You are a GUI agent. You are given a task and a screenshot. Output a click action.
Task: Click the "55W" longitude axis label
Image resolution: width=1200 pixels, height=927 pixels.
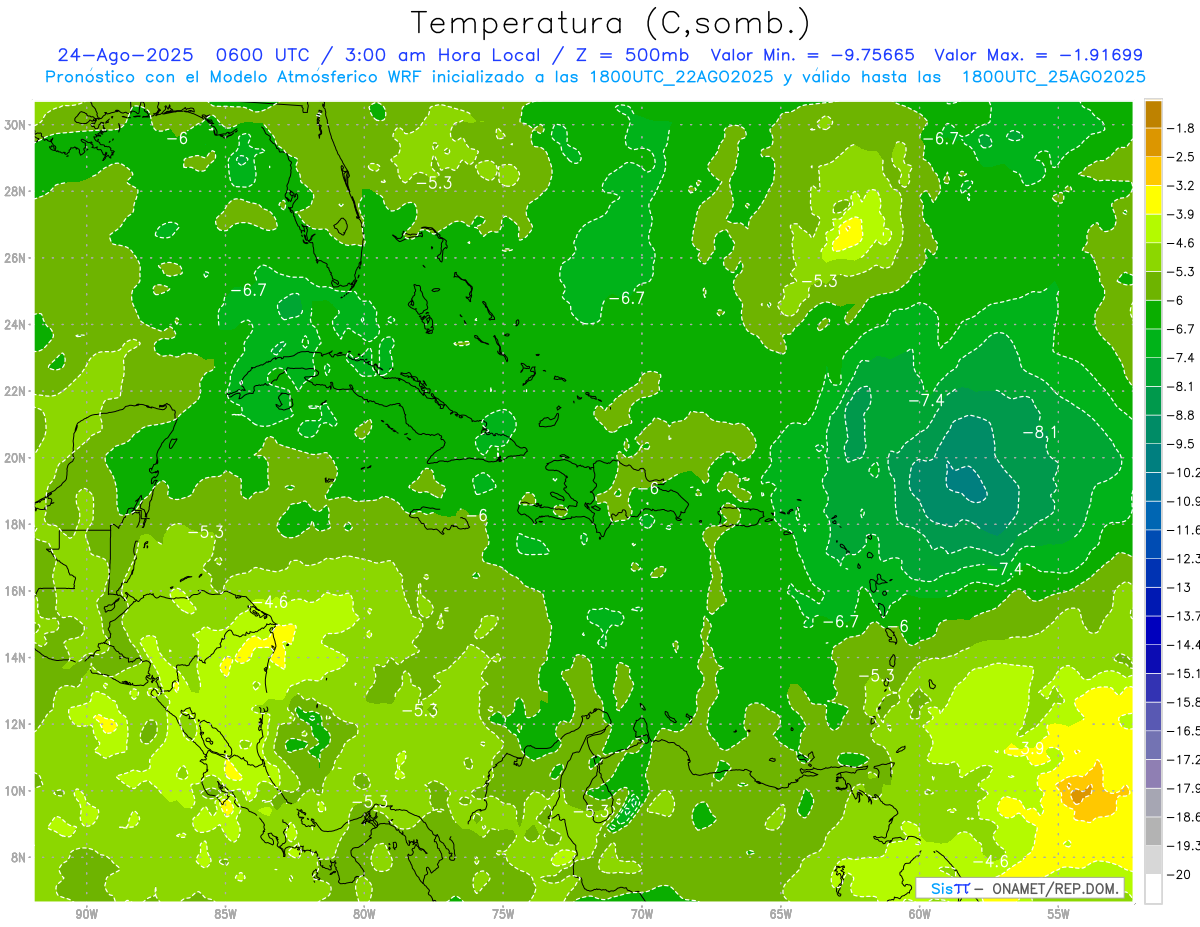[1060, 914]
